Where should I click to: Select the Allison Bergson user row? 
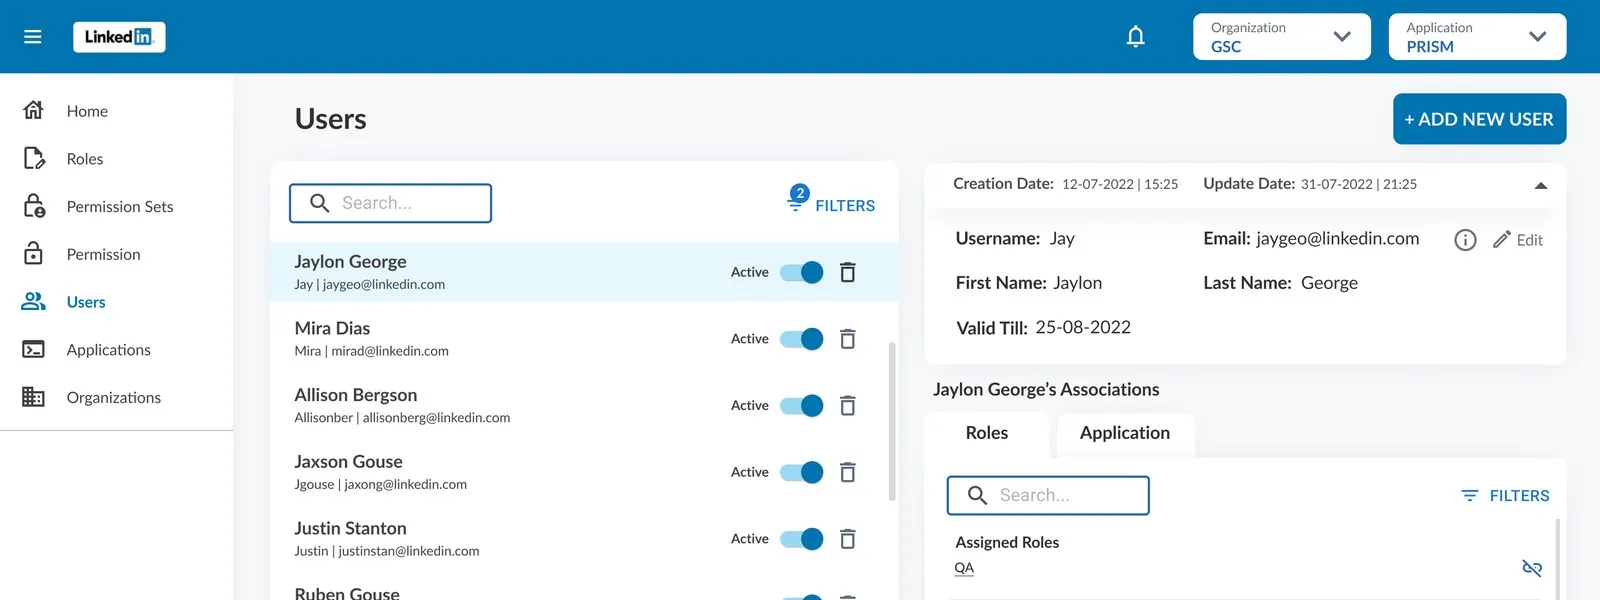pyautogui.click(x=584, y=405)
